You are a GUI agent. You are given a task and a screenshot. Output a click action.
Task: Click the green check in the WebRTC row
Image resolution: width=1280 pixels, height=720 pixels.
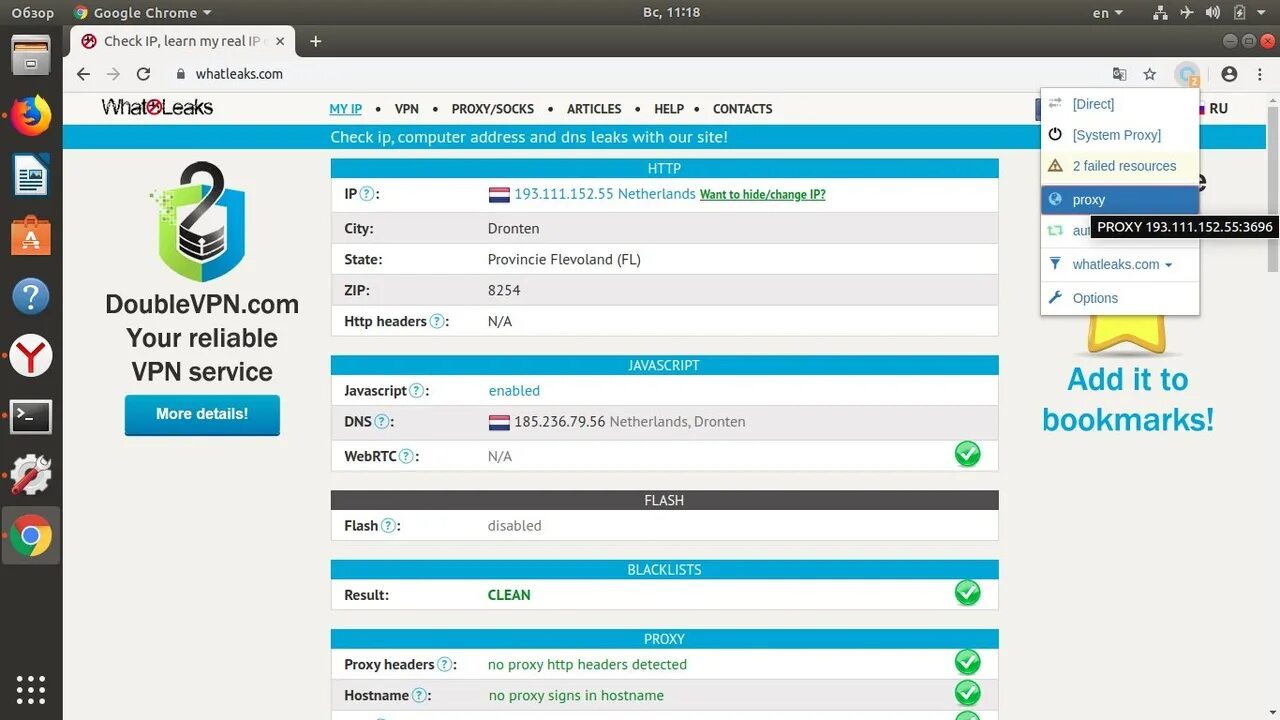[x=967, y=455]
